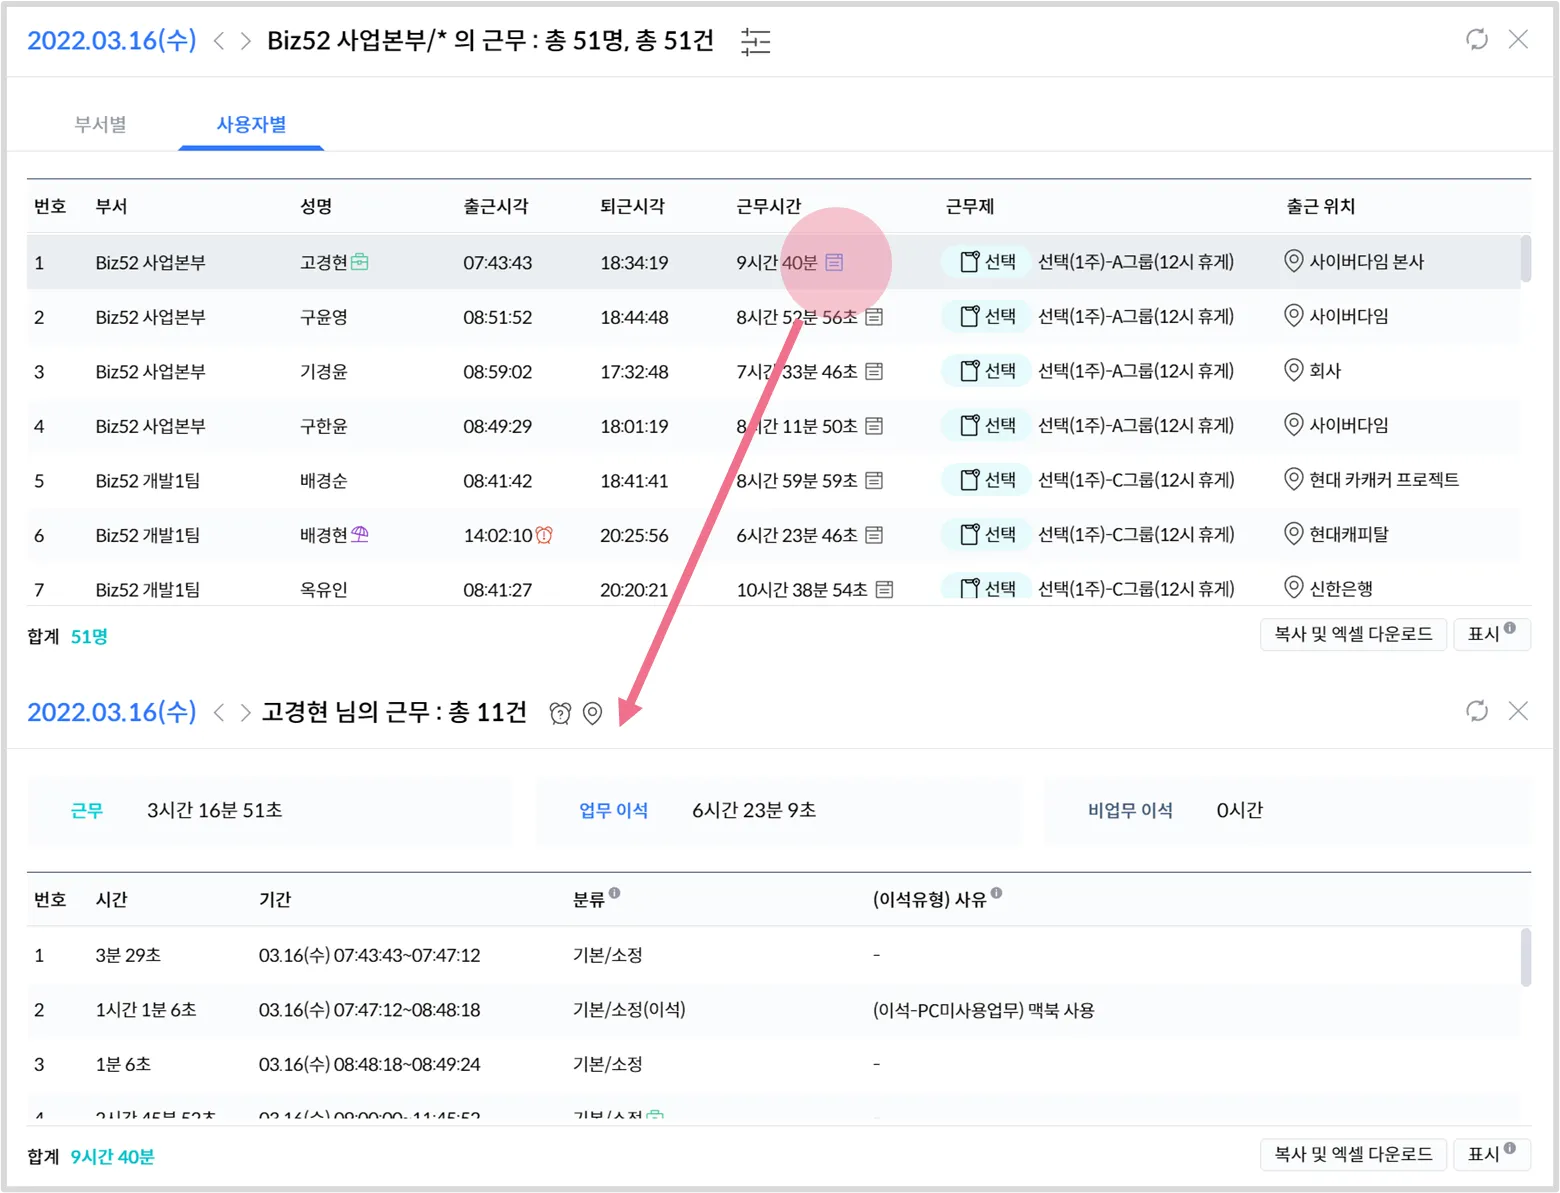Click the 9시간 40분 total in the lower panel
The height and width of the screenshot is (1193, 1560).
112,1157
